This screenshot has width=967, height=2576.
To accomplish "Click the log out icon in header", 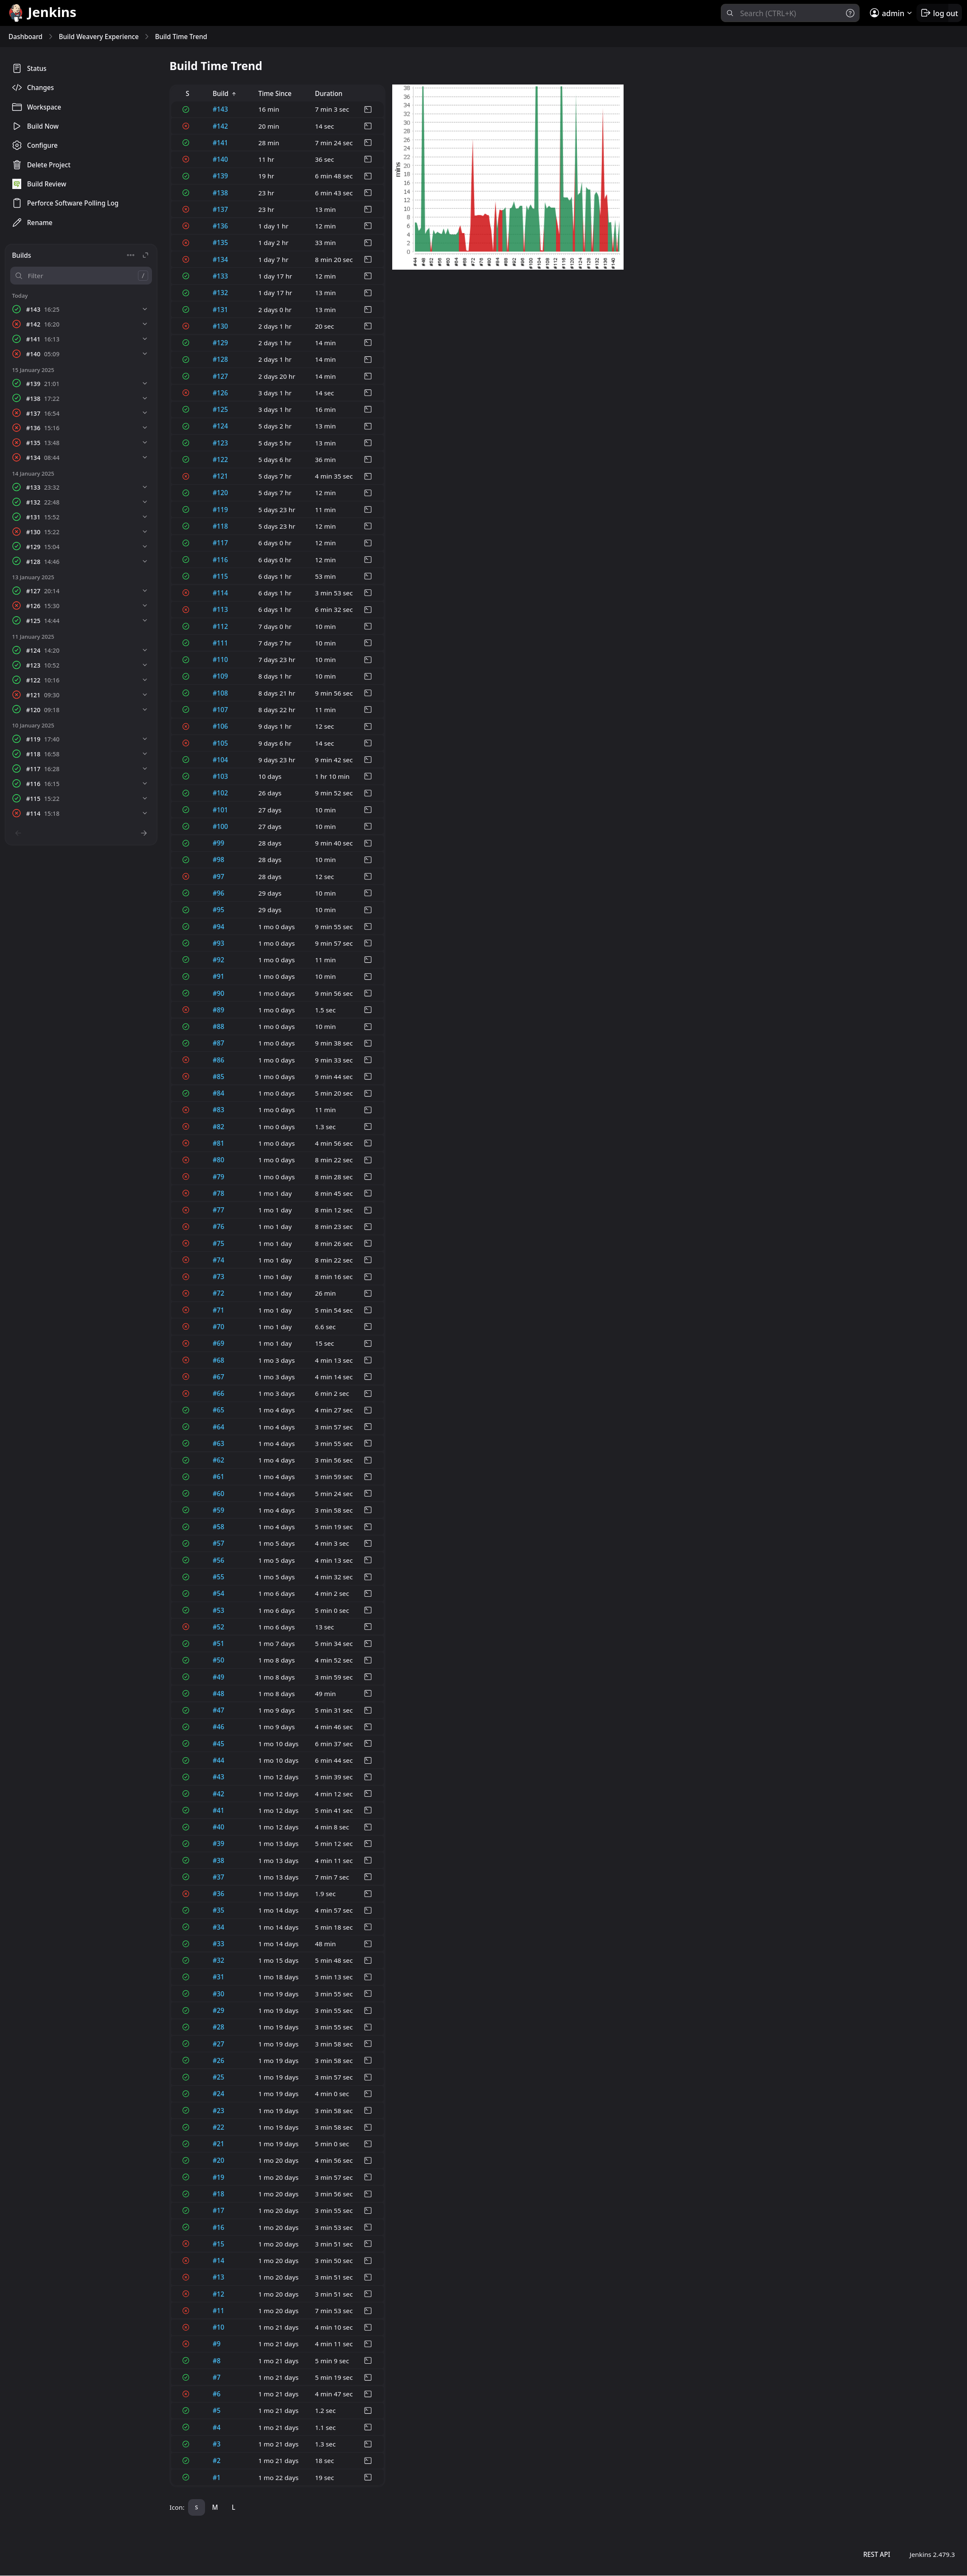I will point(925,13).
